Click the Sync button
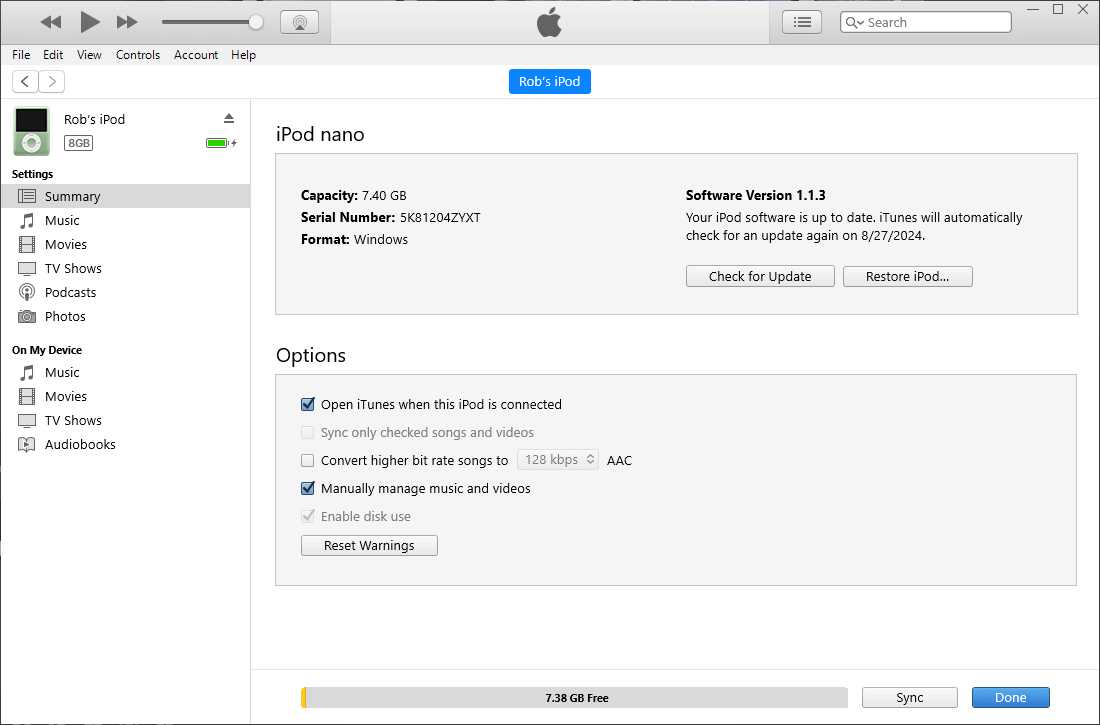 [909, 698]
